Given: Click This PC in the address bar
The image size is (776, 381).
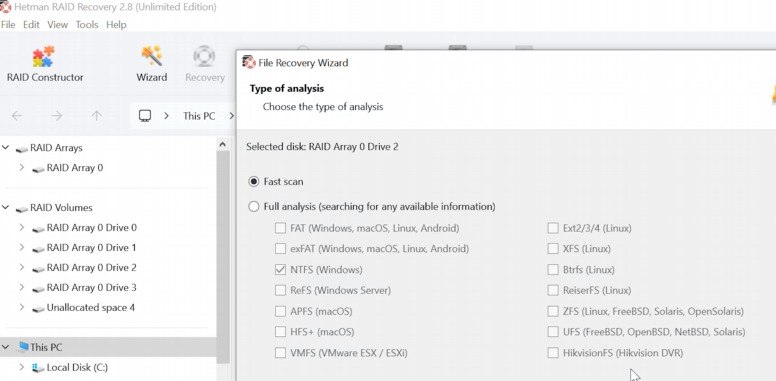Looking at the screenshot, I should [199, 116].
